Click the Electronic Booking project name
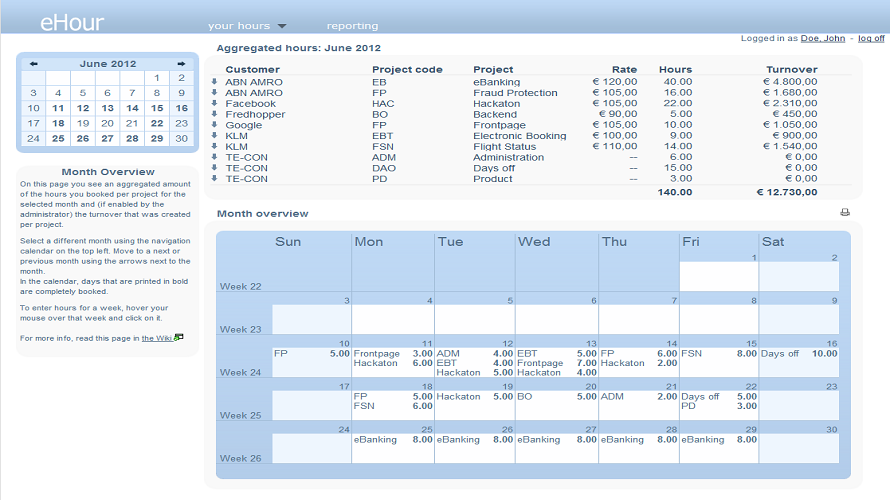 (x=520, y=136)
